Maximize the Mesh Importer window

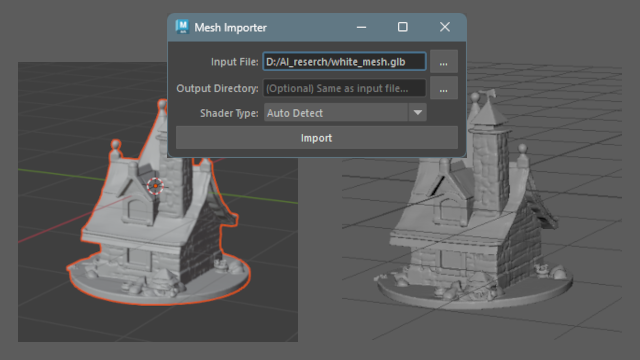tap(403, 27)
